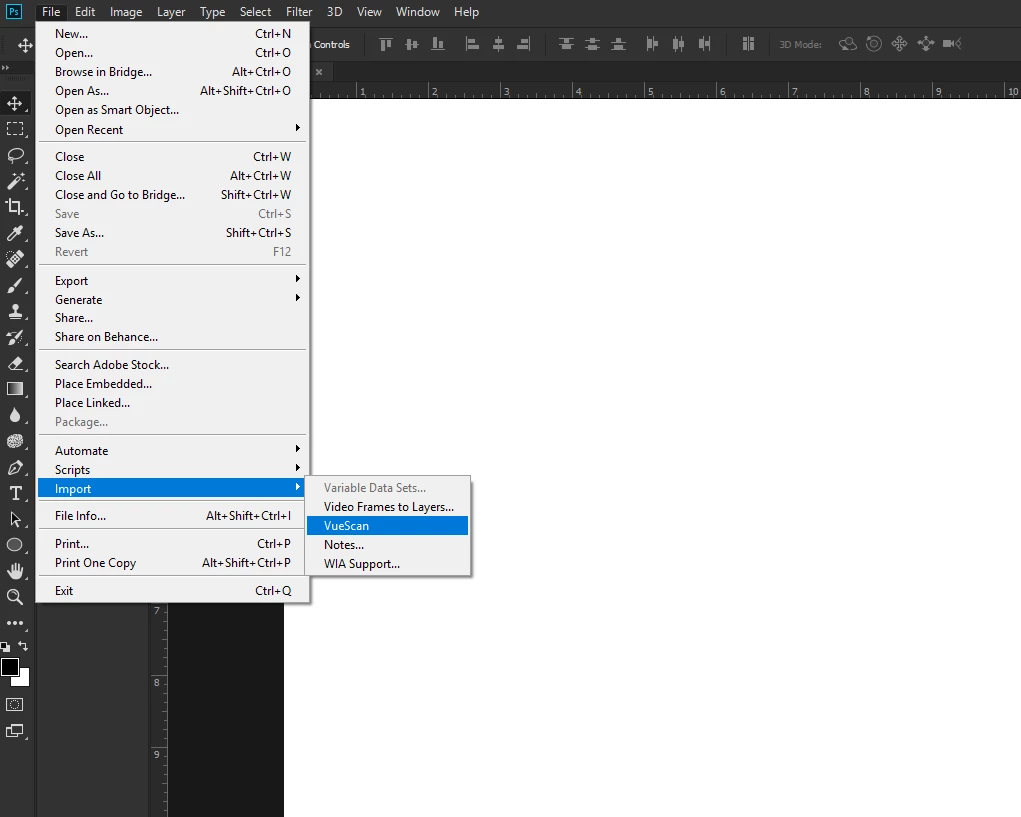Align left edges in options bar
1021x817 pixels.
tap(473, 44)
